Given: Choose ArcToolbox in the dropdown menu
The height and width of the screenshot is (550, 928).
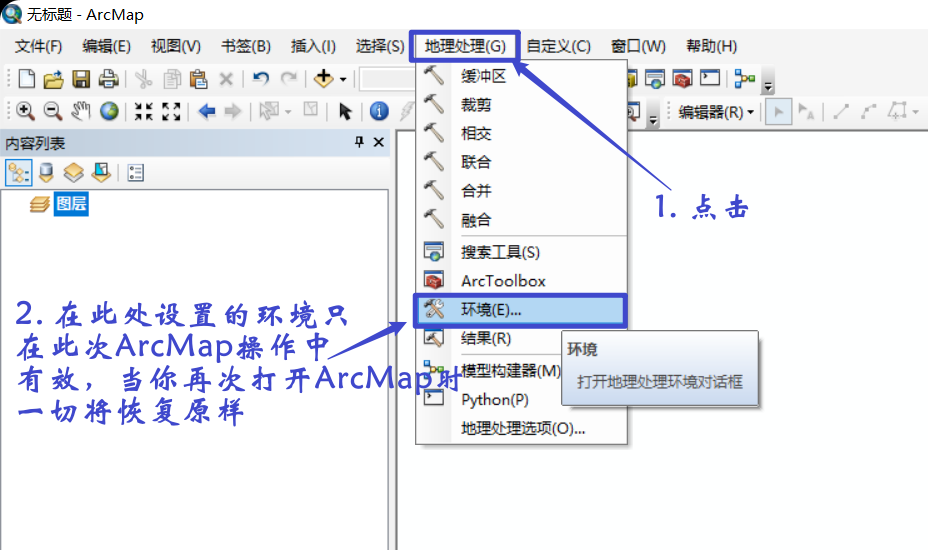Looking at the screenshot, I should [x=521, y=281].
